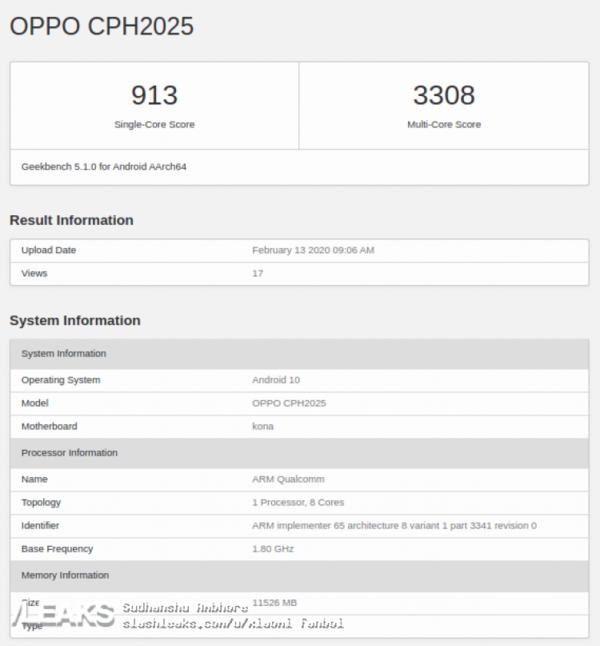This screenshot has width=600, height=646.
Task: Select the 3308 multi-core score value
Action: click(444, 95)
